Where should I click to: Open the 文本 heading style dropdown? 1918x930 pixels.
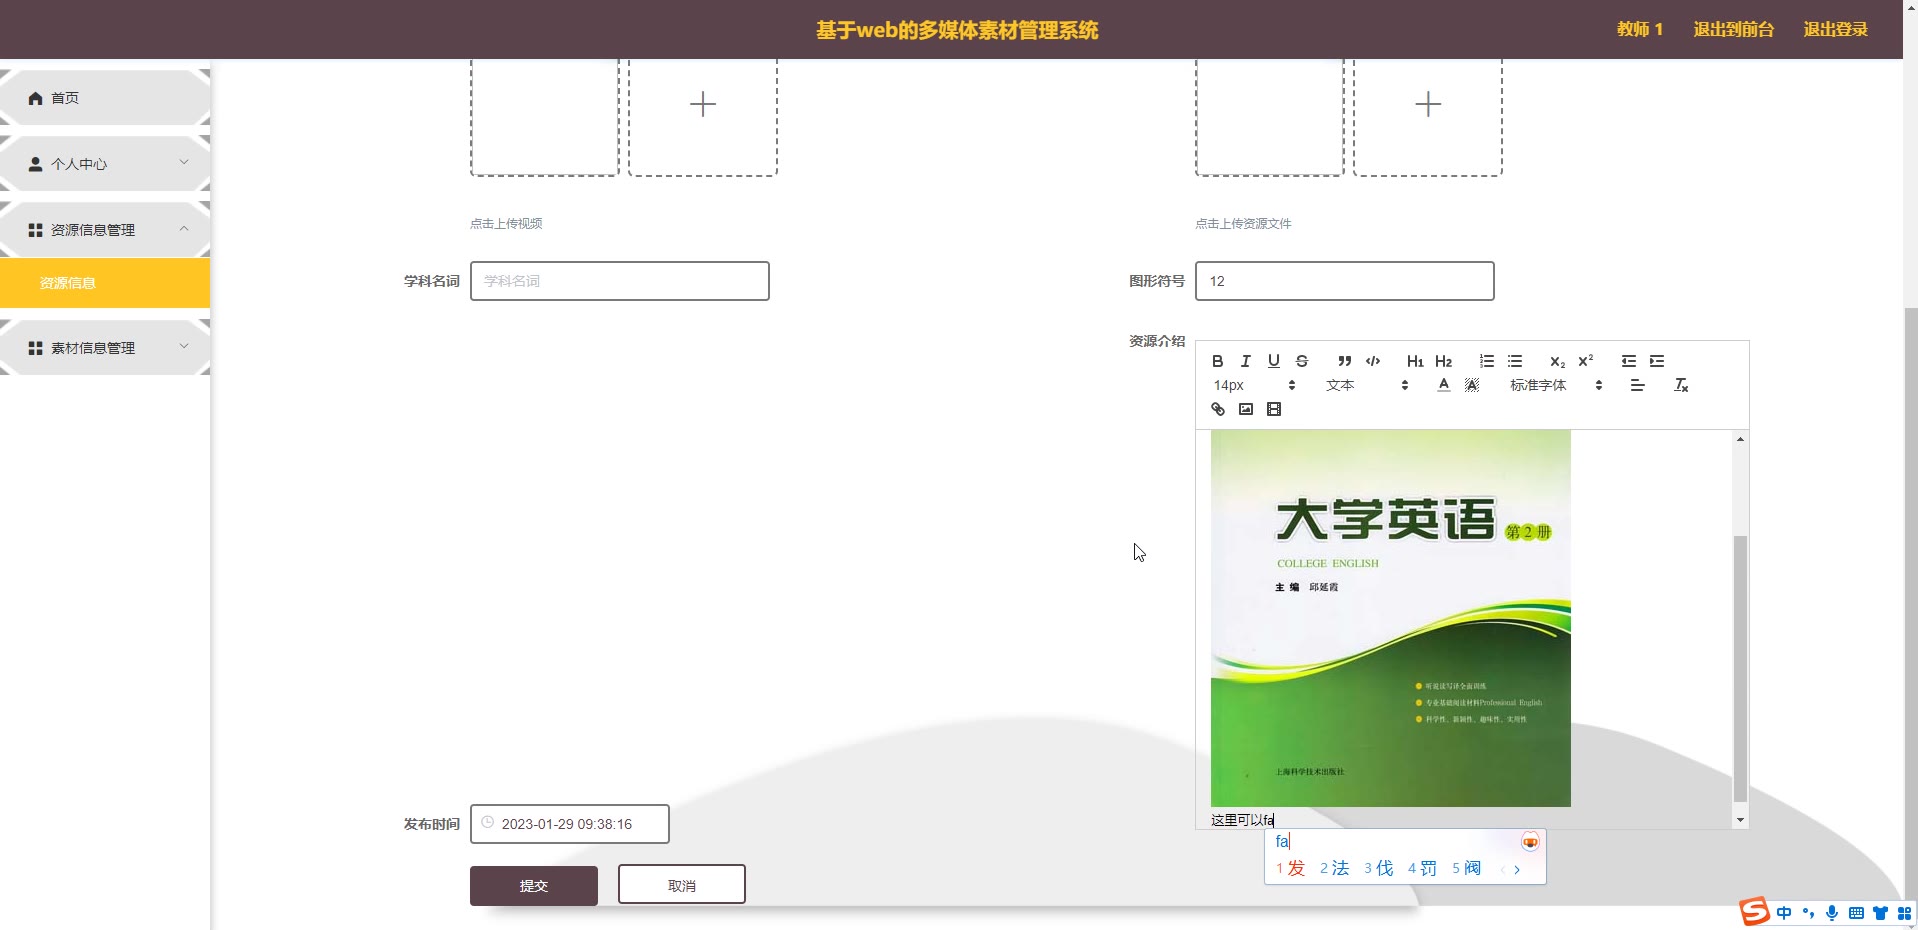[x=1367, y=385]
